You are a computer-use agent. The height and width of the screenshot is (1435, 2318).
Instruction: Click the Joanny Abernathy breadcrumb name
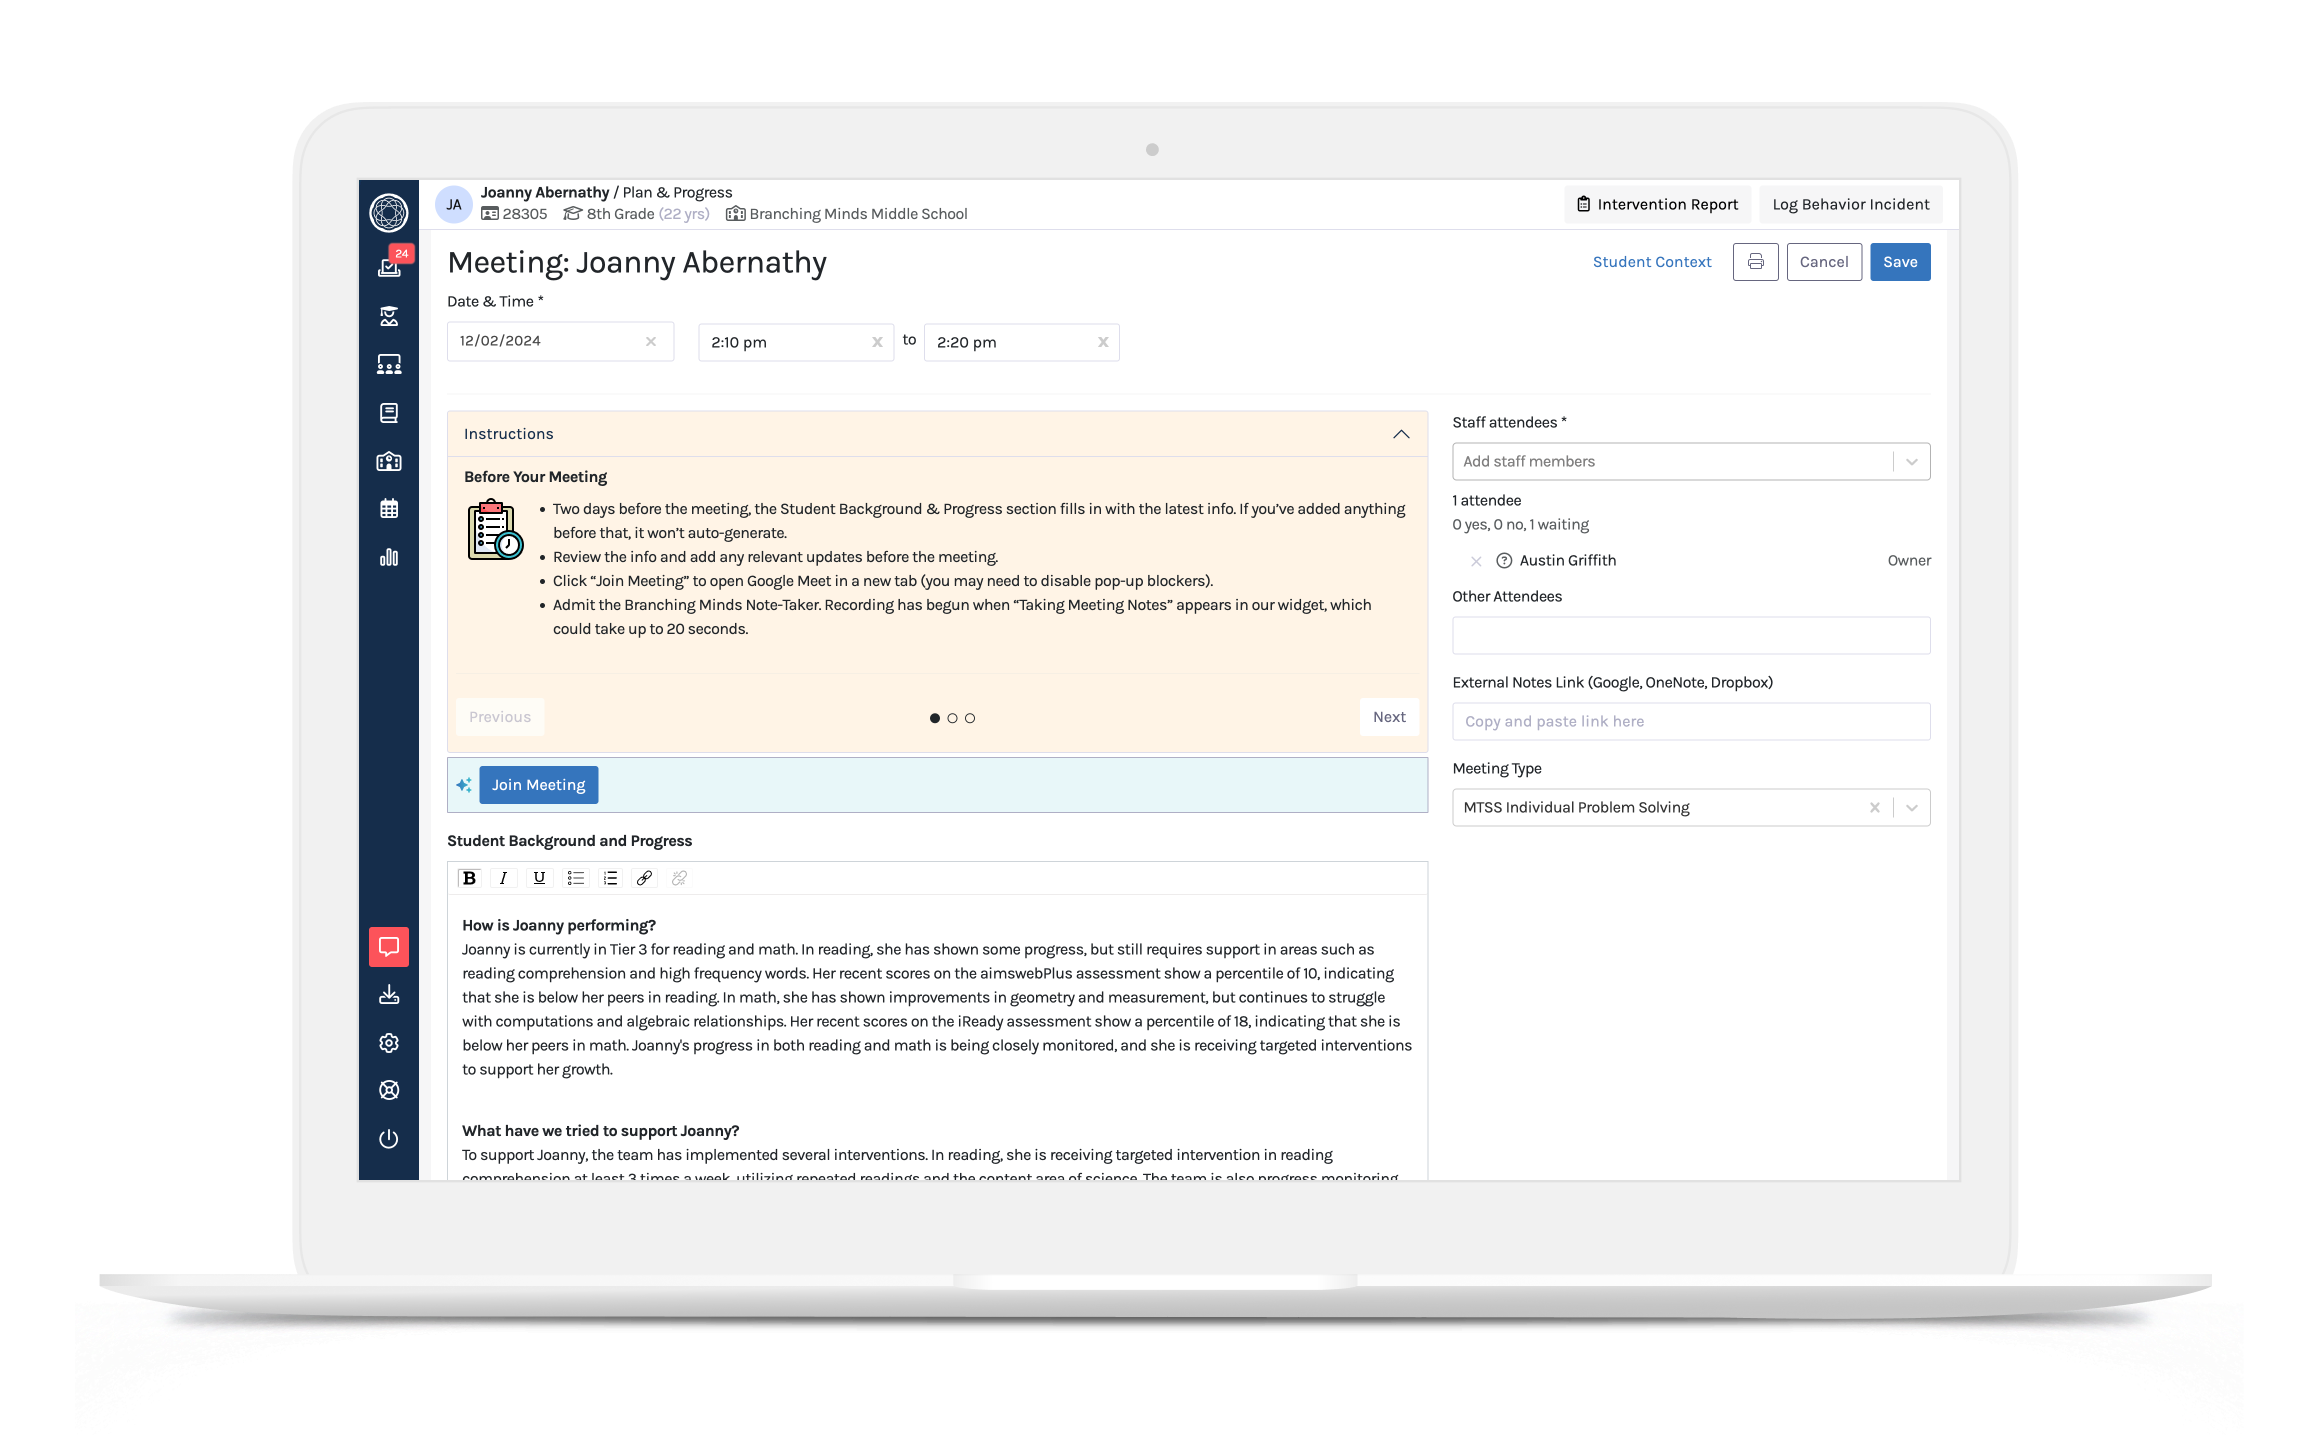[x=545, y=192]
